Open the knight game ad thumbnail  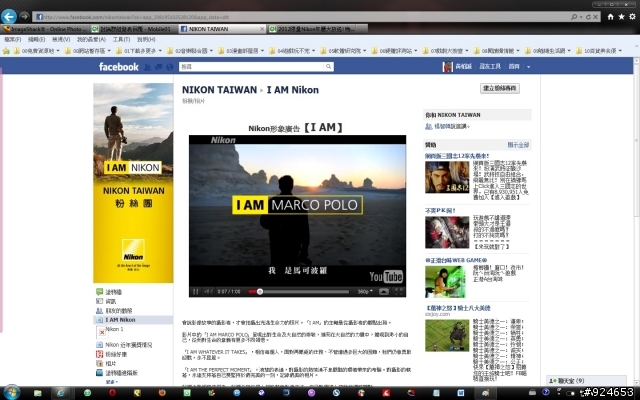point(447,336)
